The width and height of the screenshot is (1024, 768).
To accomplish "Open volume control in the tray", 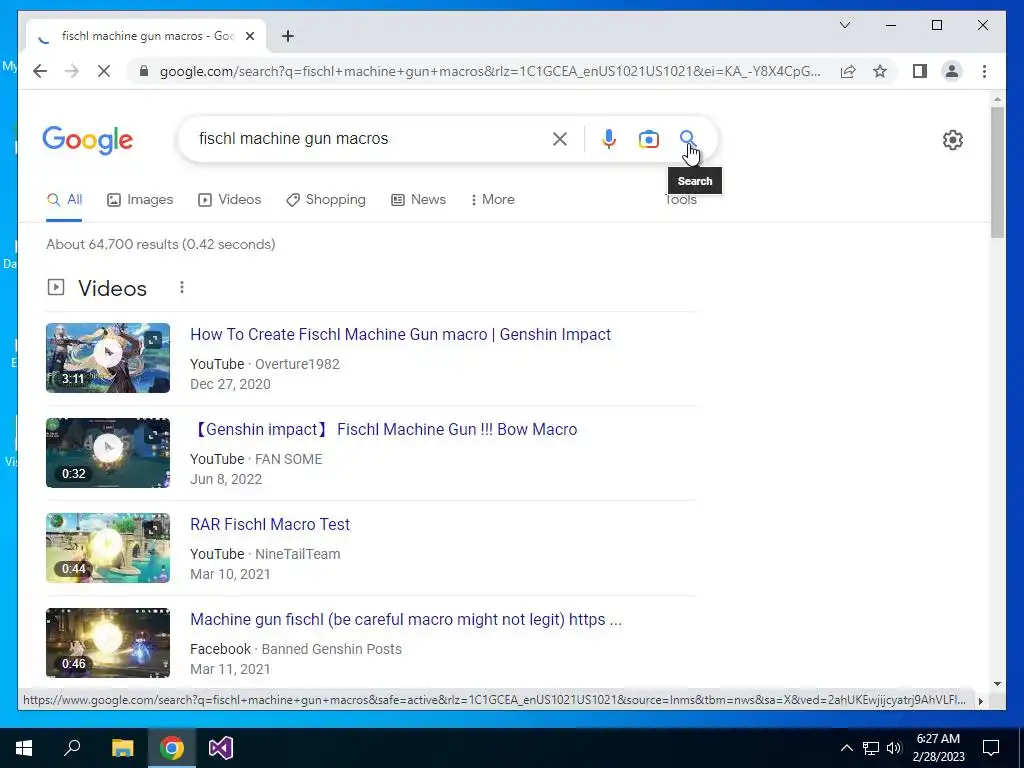I will [894, 748].
